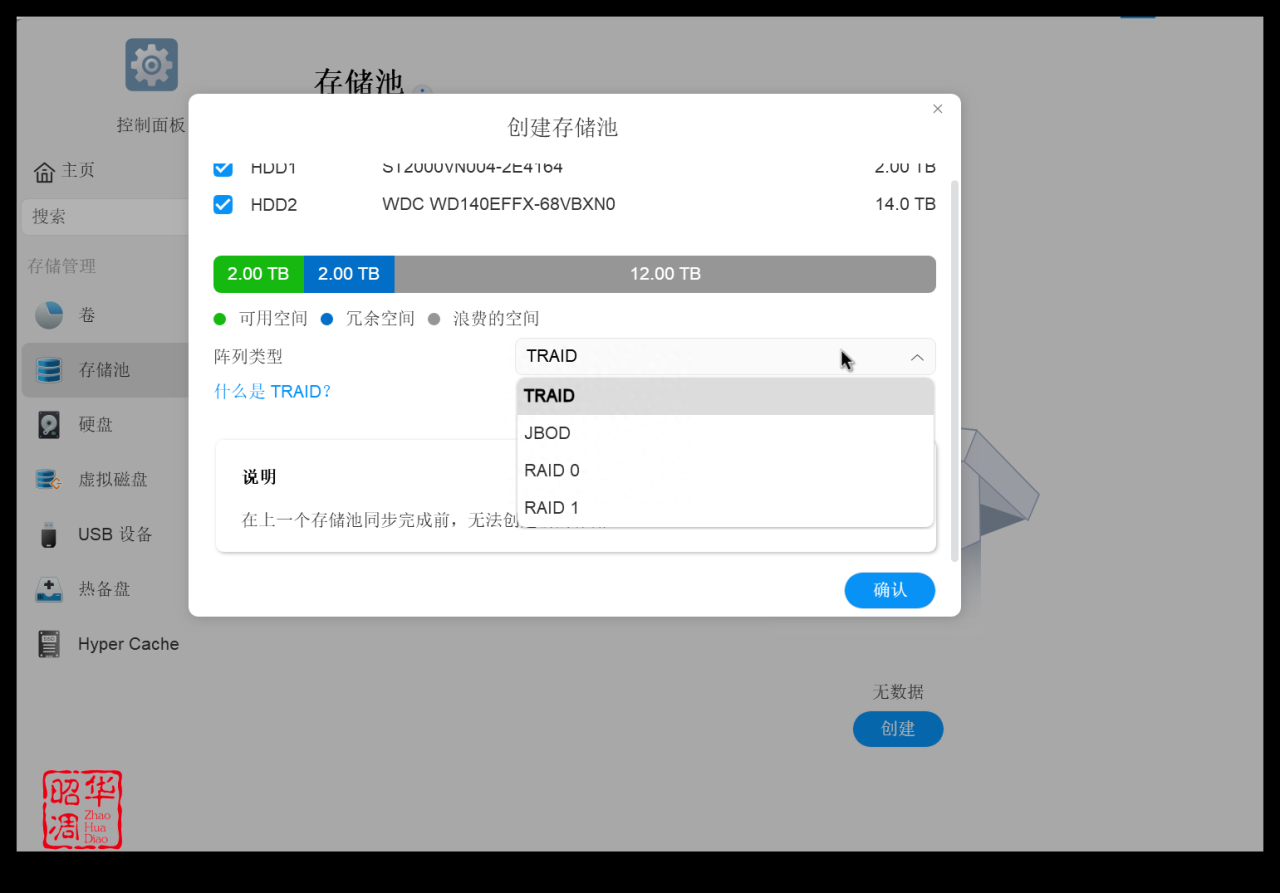Open the 虚拟磁盘 virtual disk panel
1280x893 pixels.
coord(46,479)
